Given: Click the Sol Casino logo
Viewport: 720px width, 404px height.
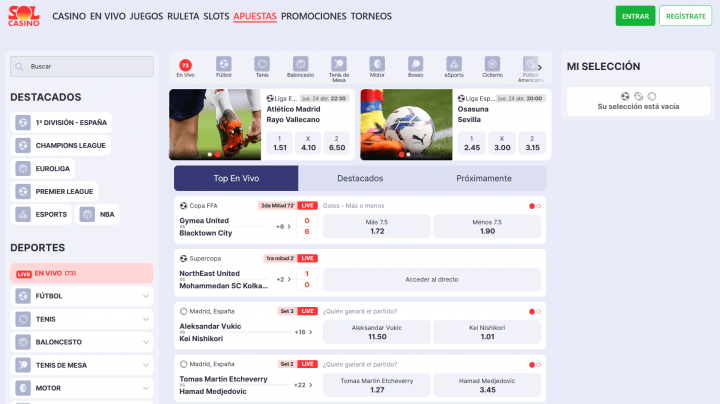Looking at the screenshot, I should click(24, 16).
